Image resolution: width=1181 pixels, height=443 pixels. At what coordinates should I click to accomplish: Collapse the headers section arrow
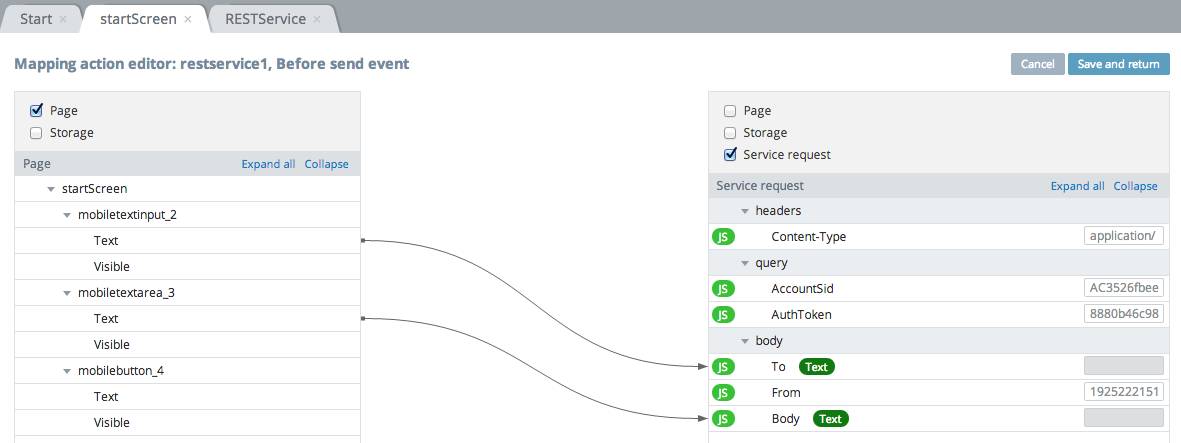pyautogui.click(x=745, y=211)
